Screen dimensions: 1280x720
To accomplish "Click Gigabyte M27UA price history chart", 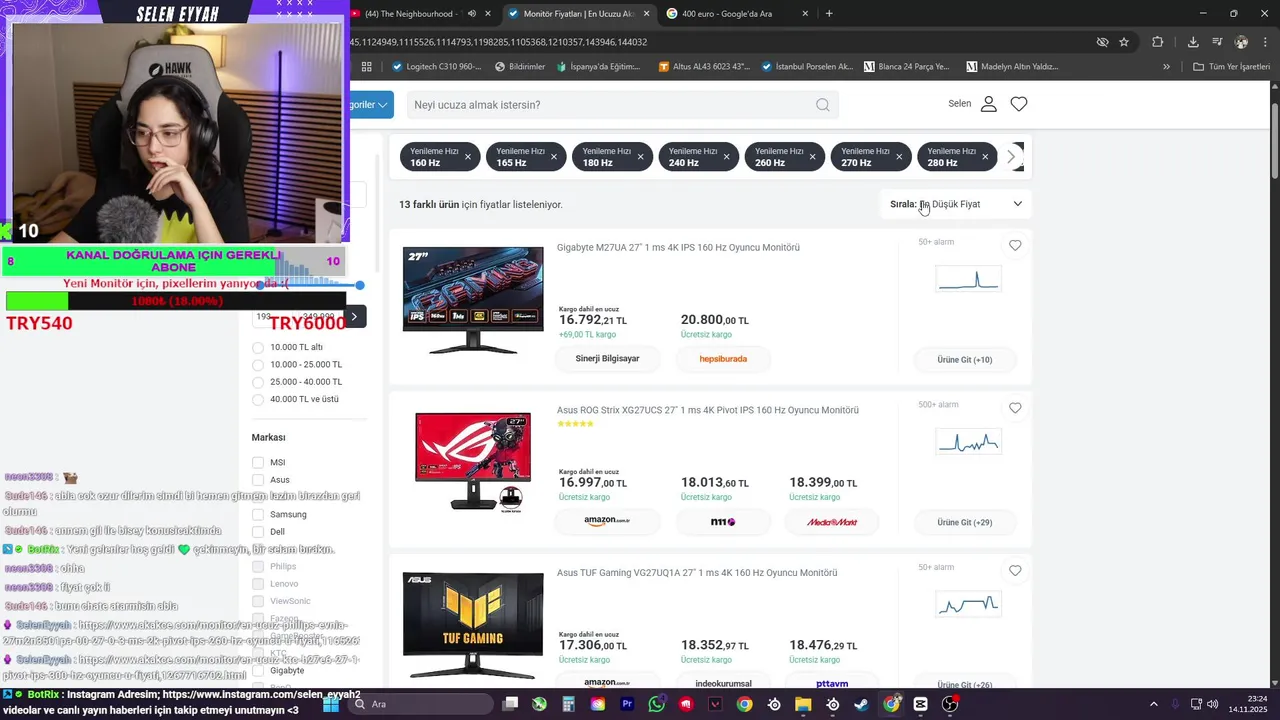I will point(968,279).
